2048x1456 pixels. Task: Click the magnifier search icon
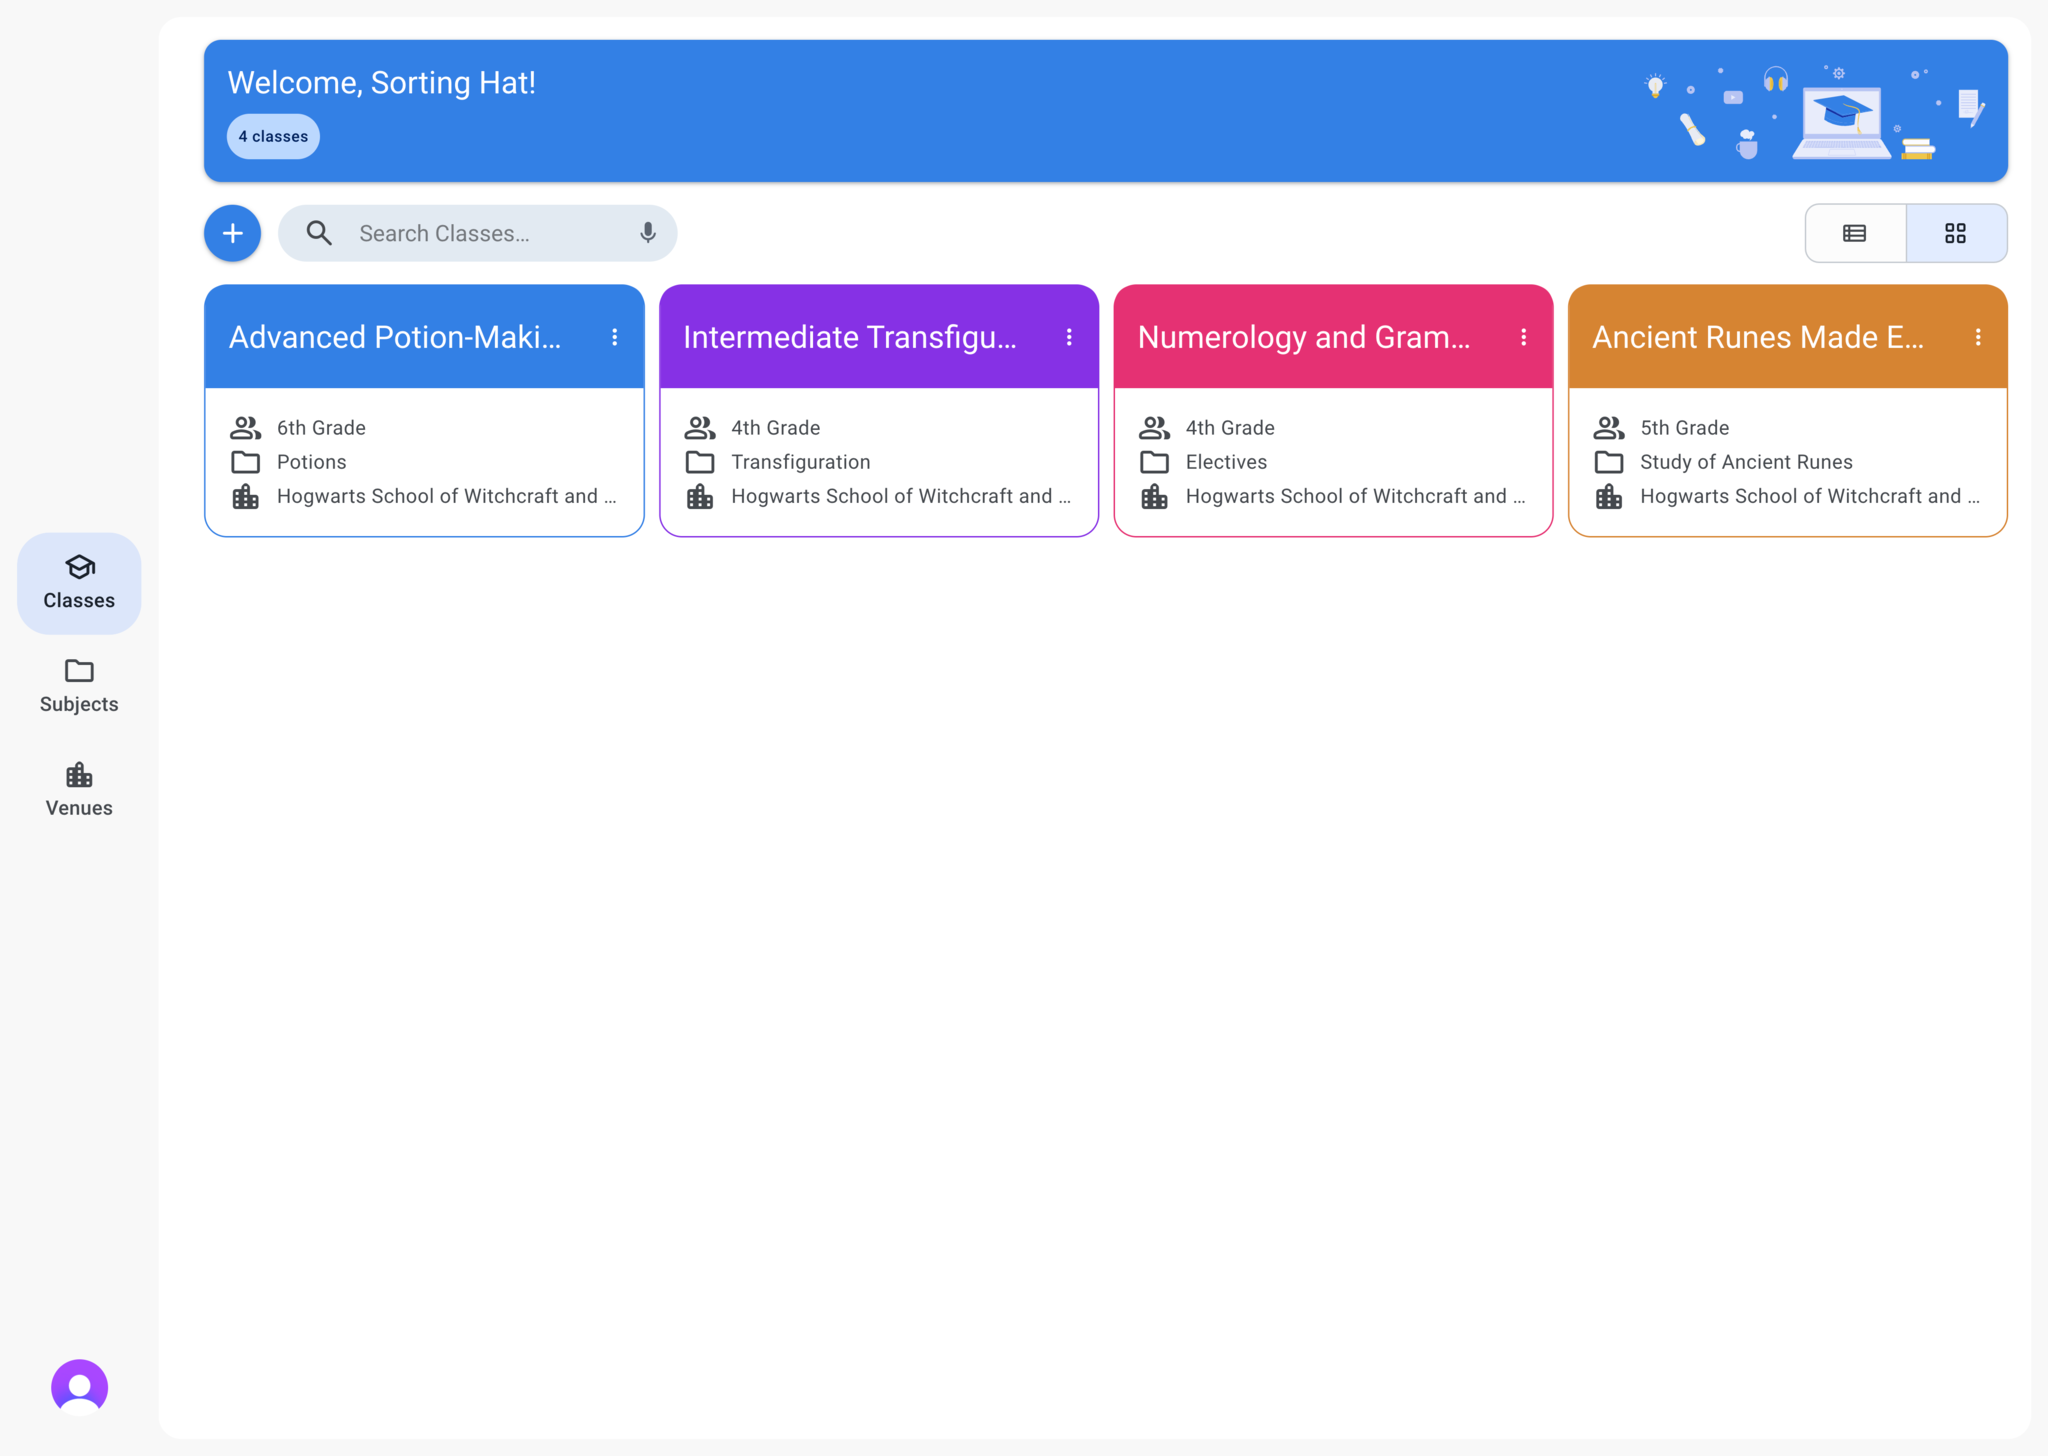(319, 233)
